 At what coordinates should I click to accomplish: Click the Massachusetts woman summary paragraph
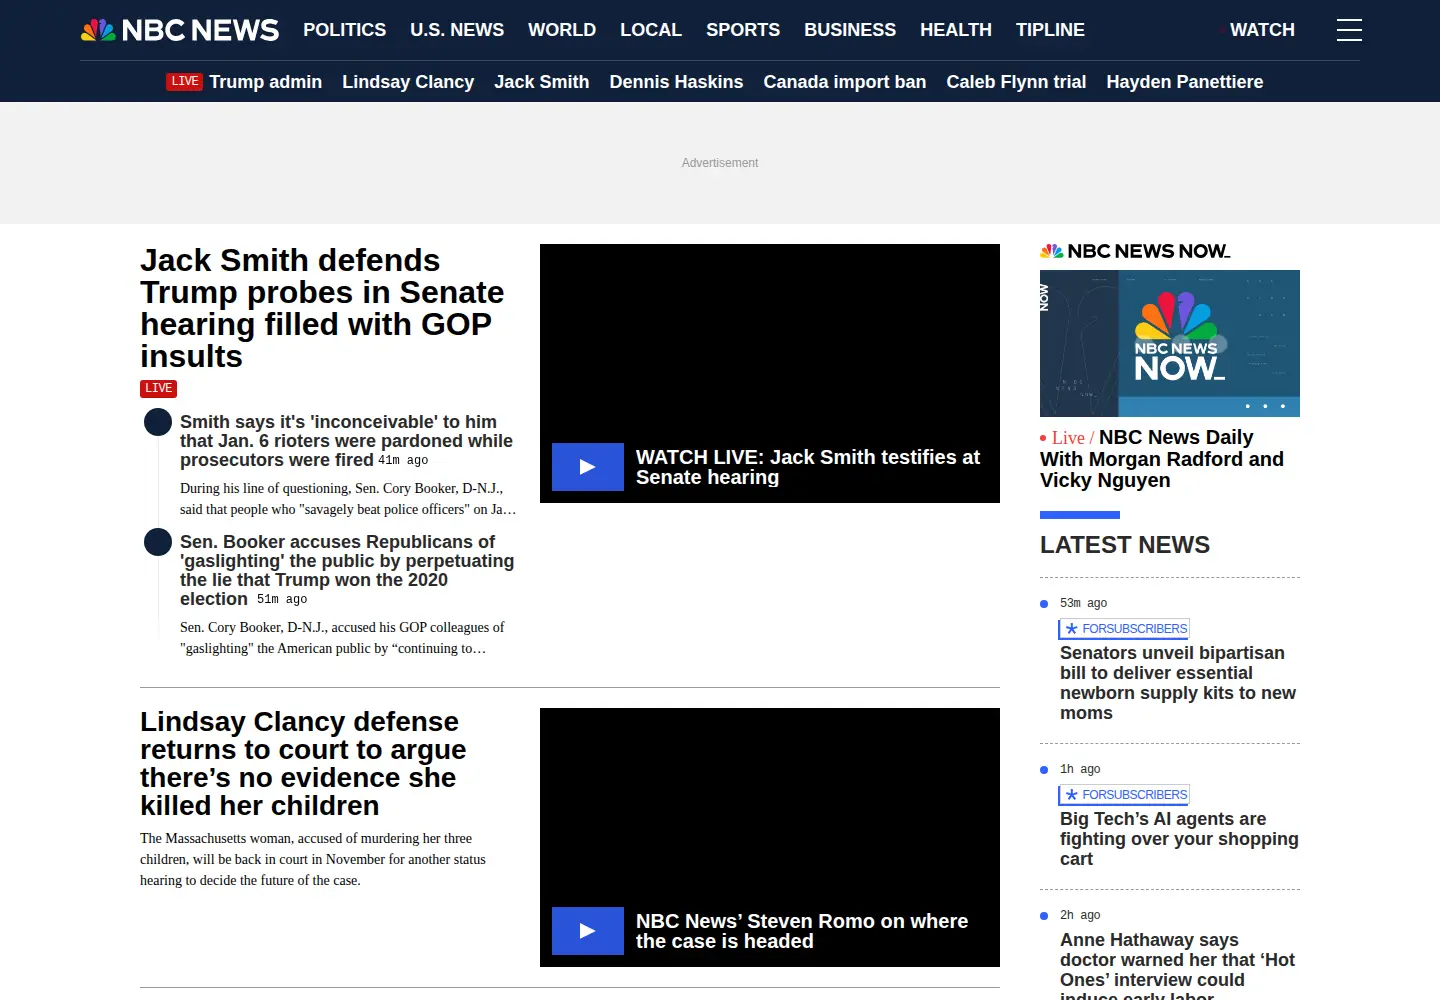tap(313, 859)
